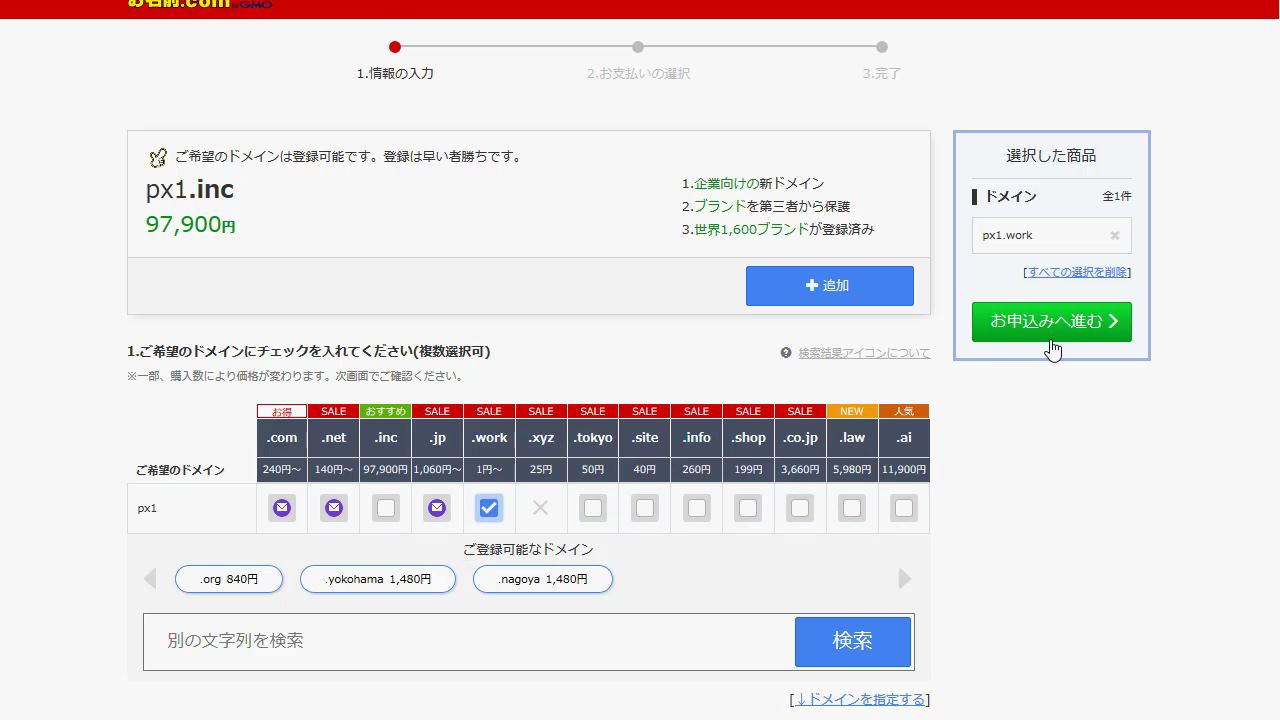Select the .org 840円 domain option
1280x720 pixels.
coord(229,579)
